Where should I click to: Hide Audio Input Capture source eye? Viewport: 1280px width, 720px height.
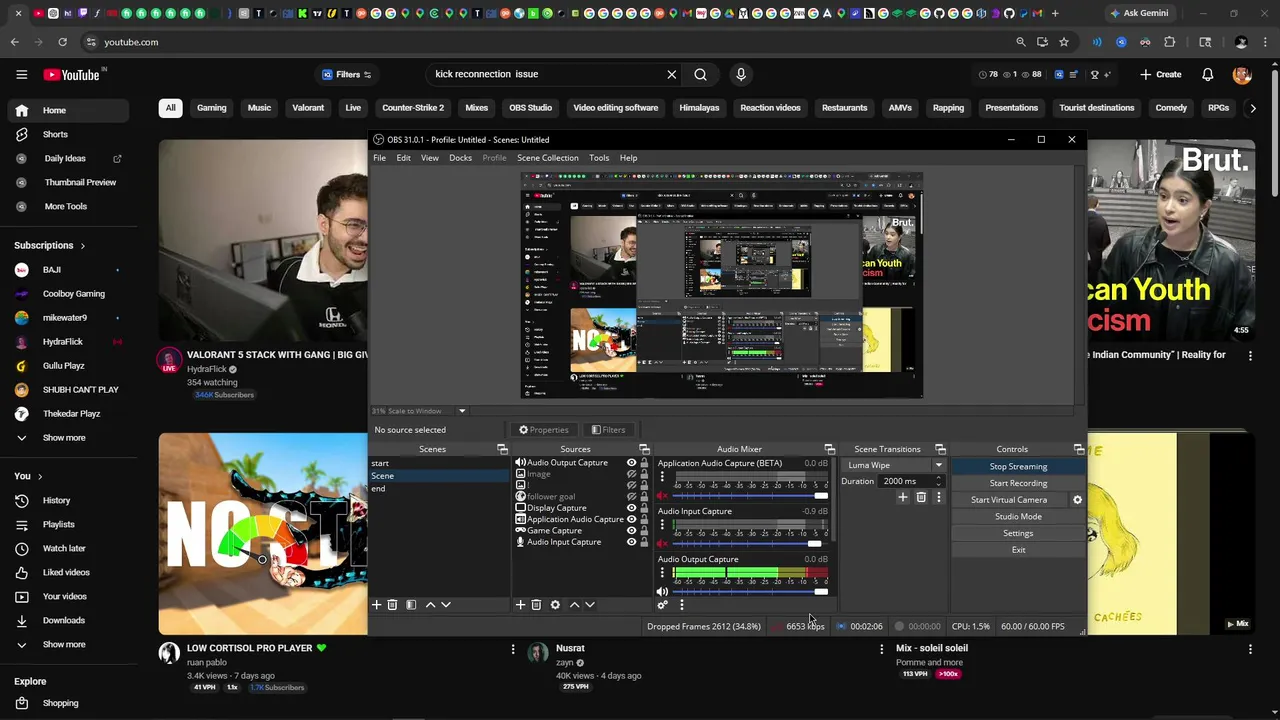click(x=631, y=542)
